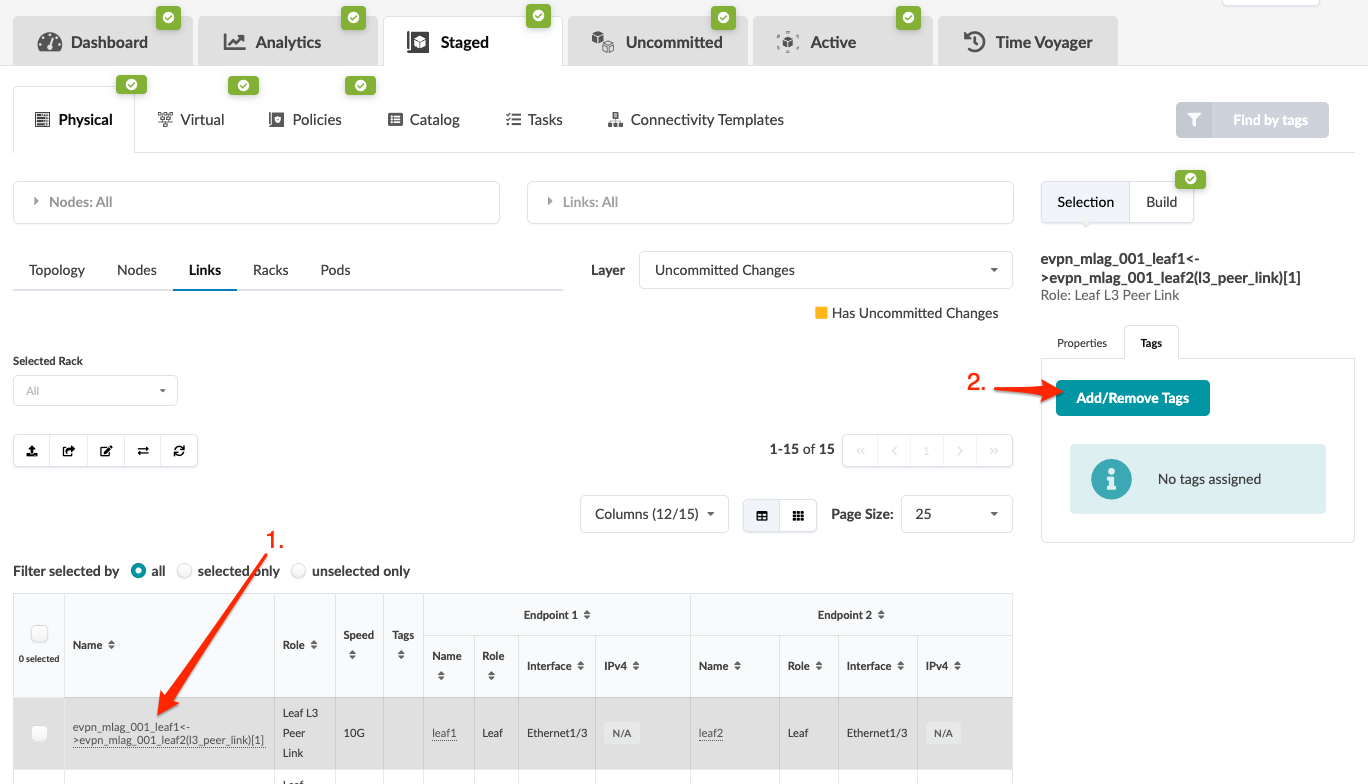Image resolution: width=1368 pixels, height=784 pixels.
Task: Open the Time Voyager tab
Action: pos(1027,42)
